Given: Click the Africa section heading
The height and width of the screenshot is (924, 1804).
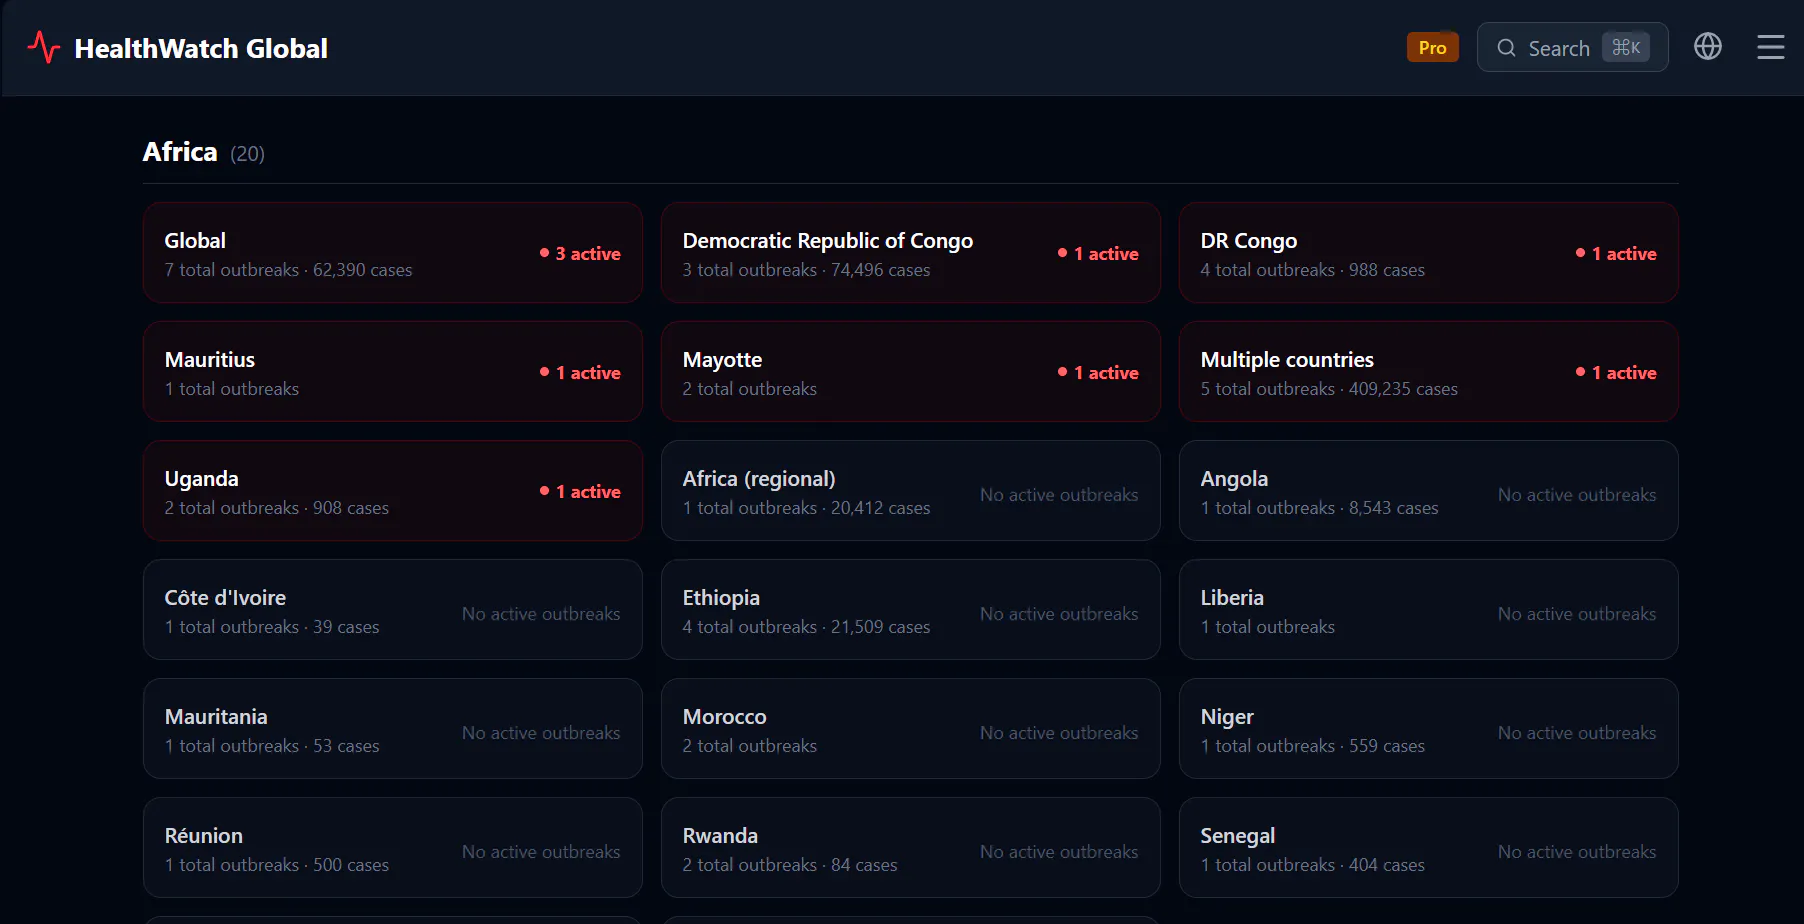Looking at the screenshot, I should click(180, 151).
